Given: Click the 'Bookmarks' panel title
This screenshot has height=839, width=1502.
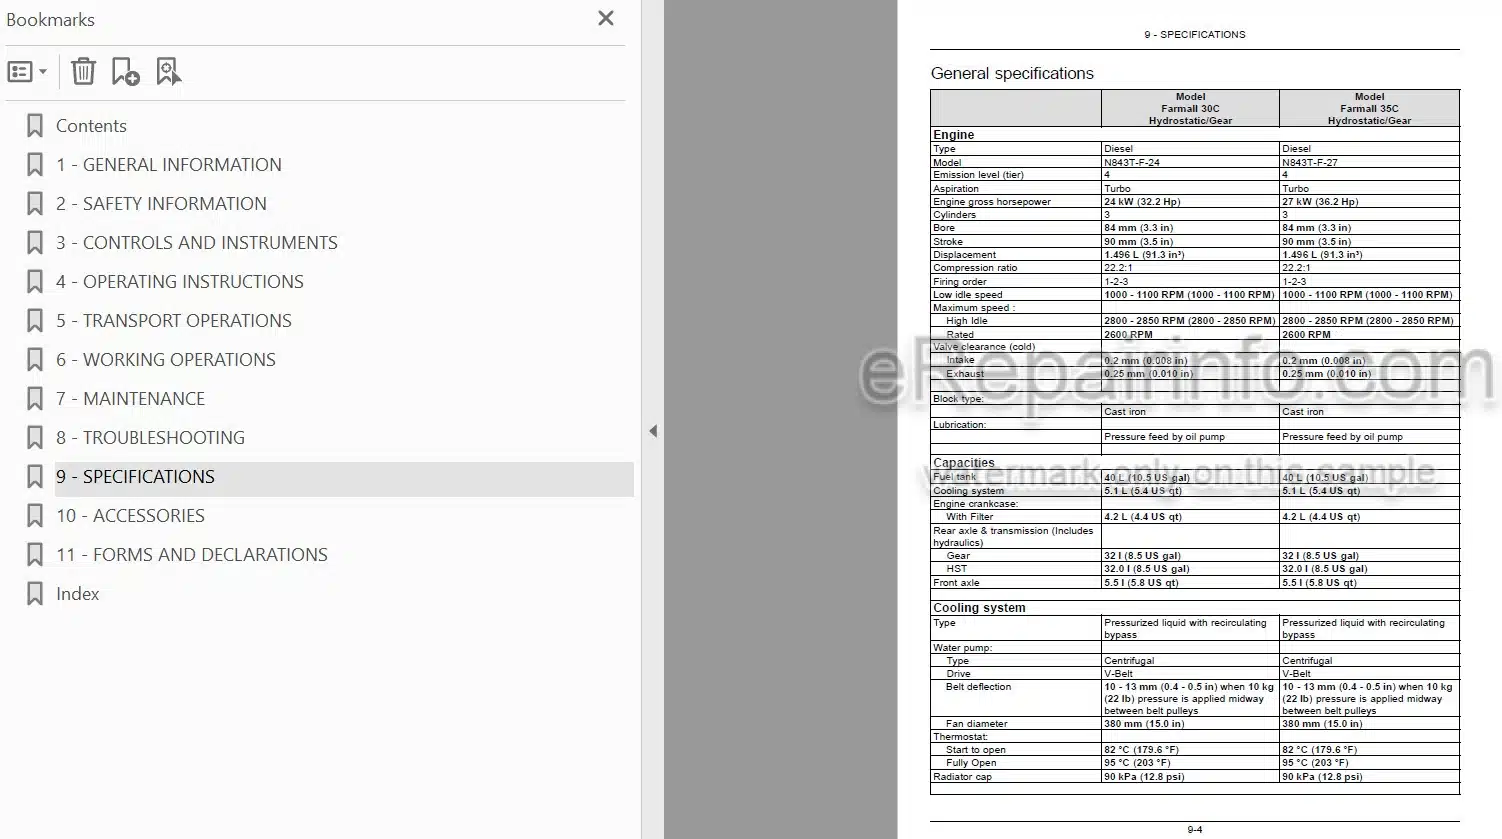Looking at the screenshot, I should [50, 20].
